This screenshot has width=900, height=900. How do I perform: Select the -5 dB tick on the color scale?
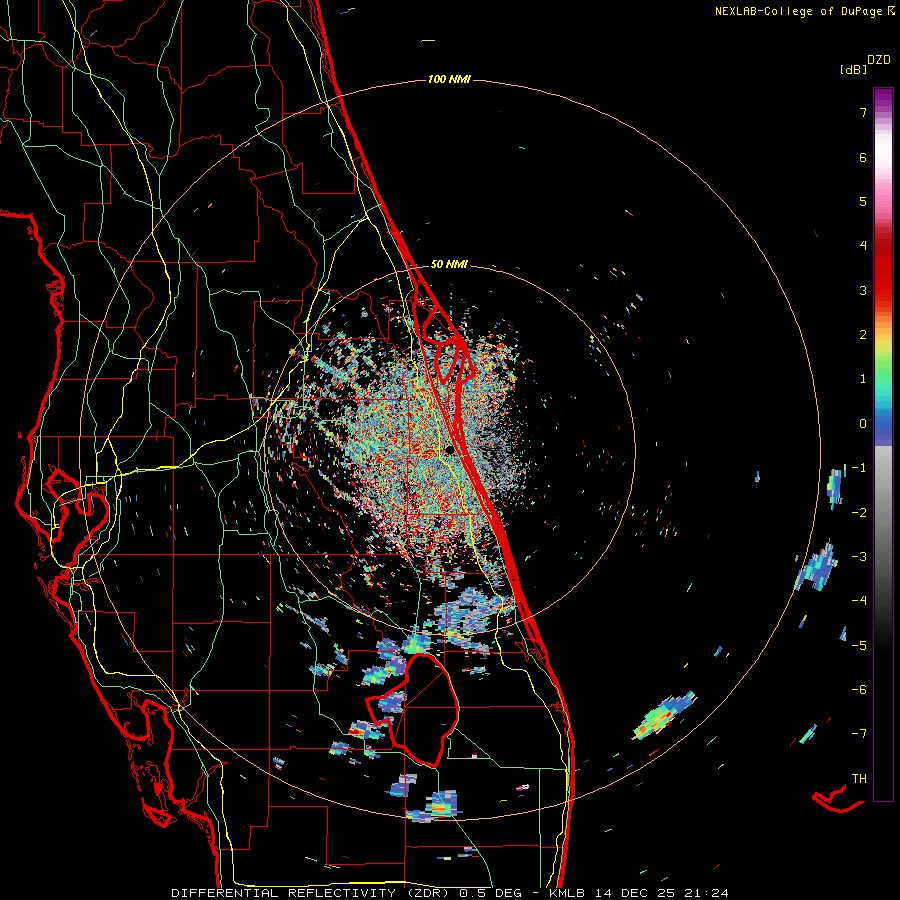pos(859,645)
